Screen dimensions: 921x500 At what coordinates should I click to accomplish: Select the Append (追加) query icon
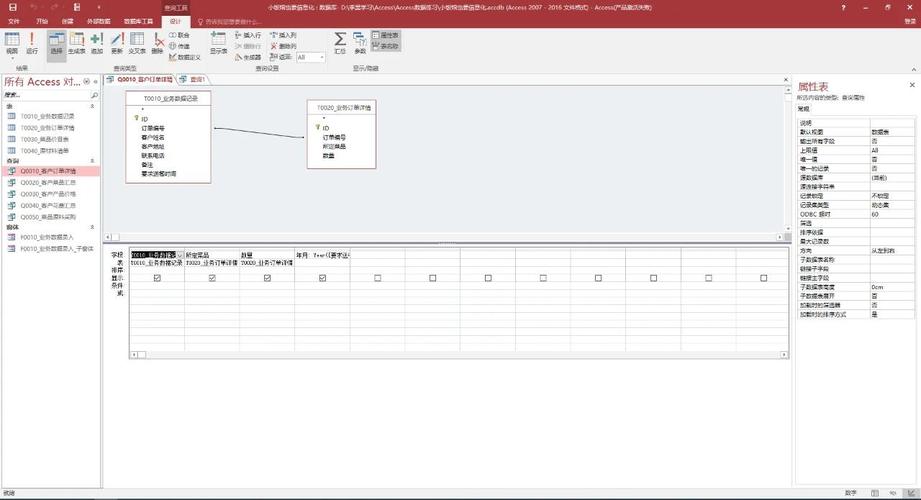tap(97, 43)
